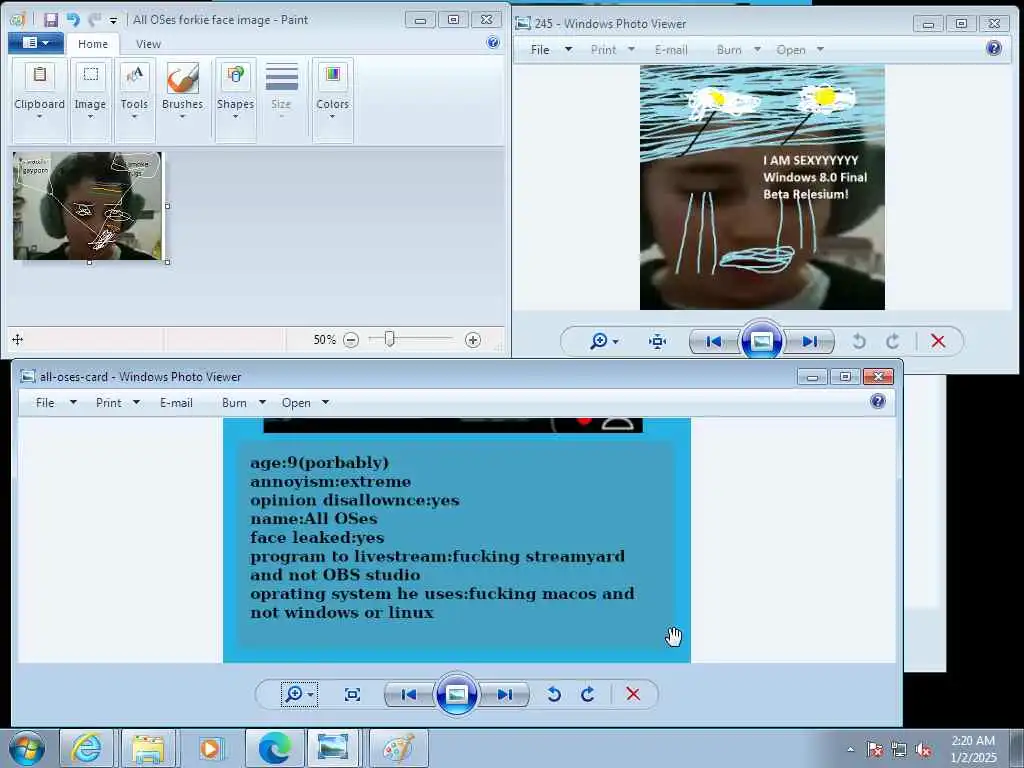The width and height of the screenshot is (1024, 768).
Task: Click the Redo arrow in Paint
Action: (94, 20)
